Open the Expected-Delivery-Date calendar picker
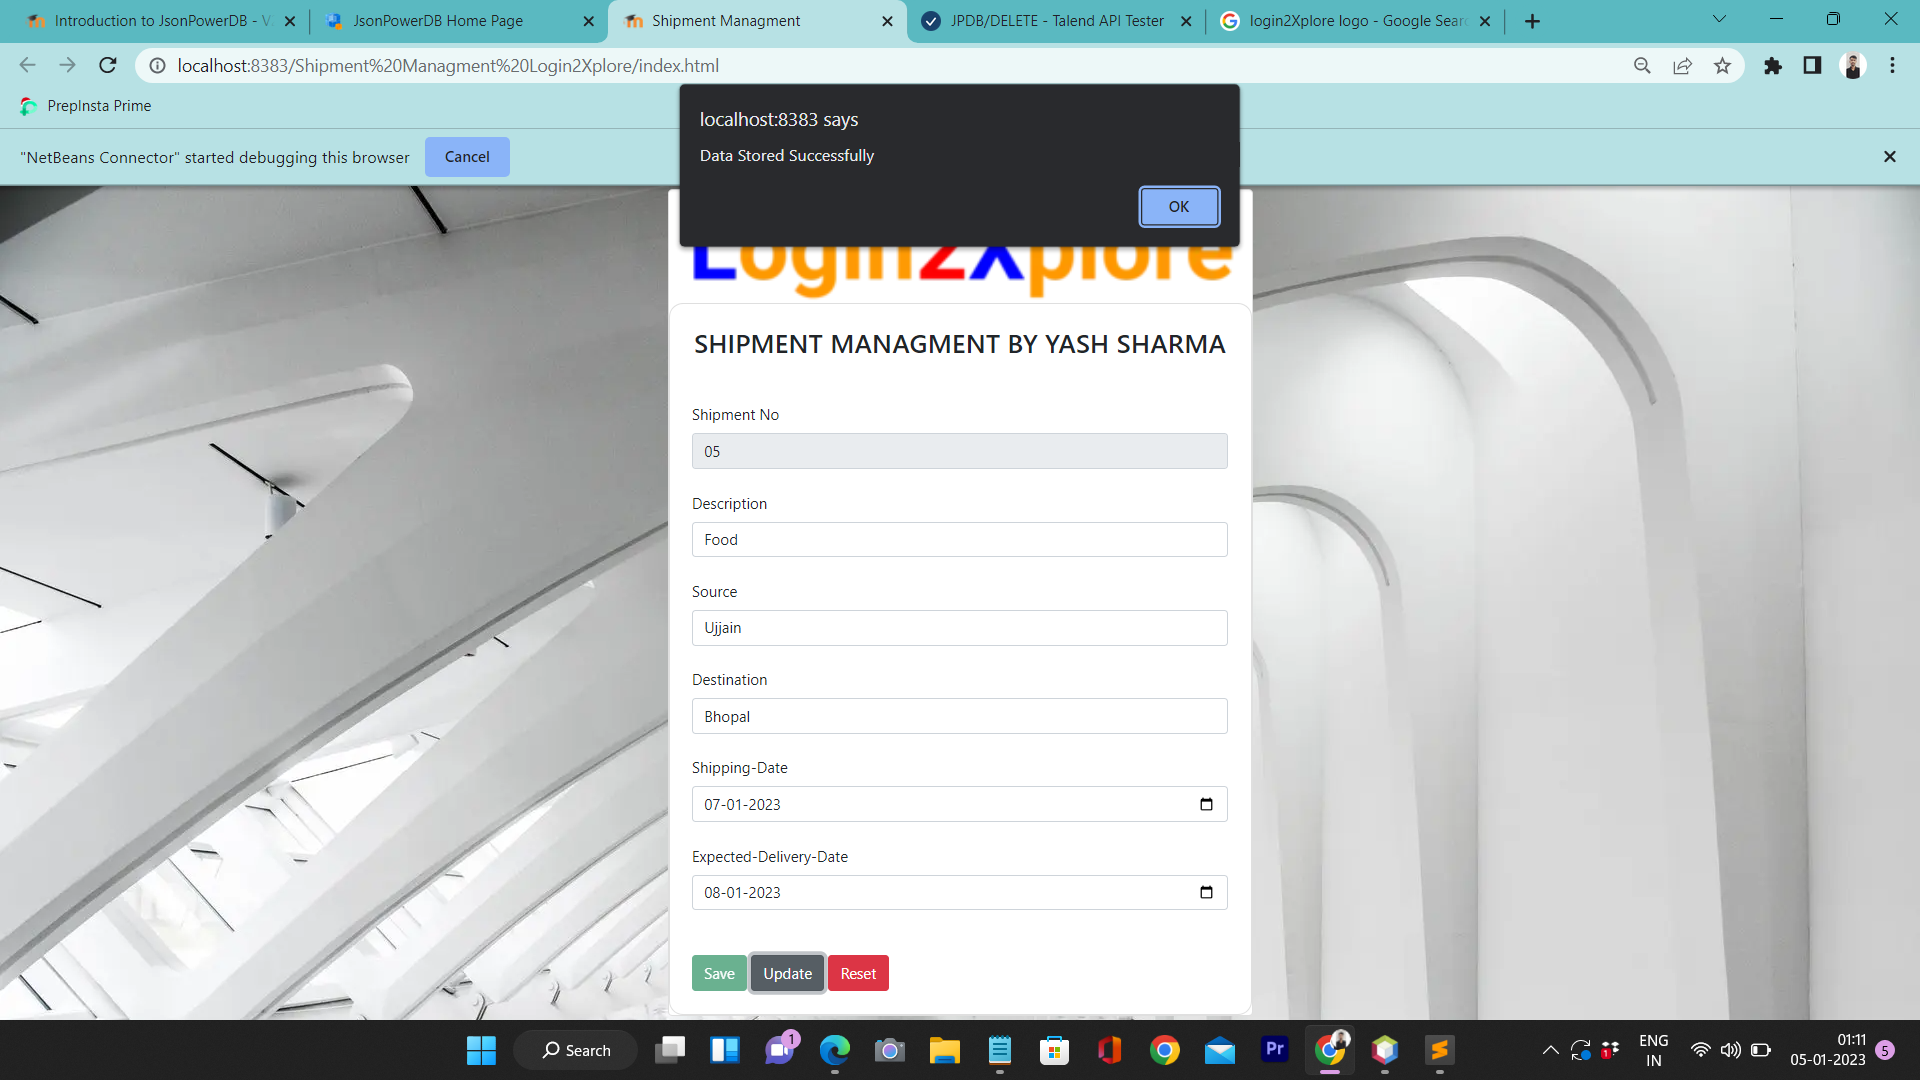 [1206, 892]
